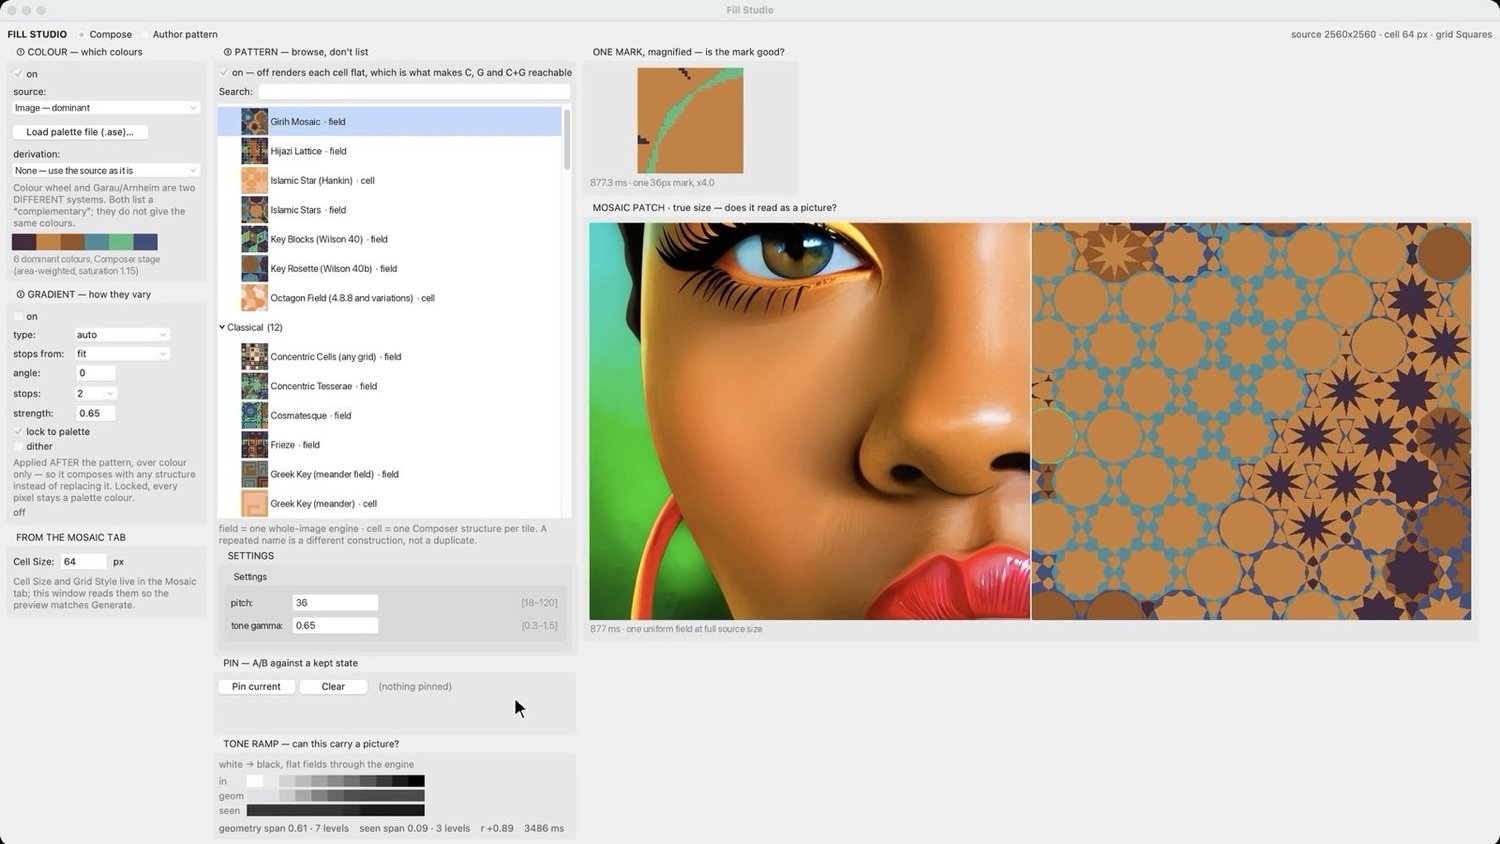Image resolution: width=1500 pixels, height=844 pixels.
Task: Click the navy blue palette swatch
Action: tap(145, 242)
